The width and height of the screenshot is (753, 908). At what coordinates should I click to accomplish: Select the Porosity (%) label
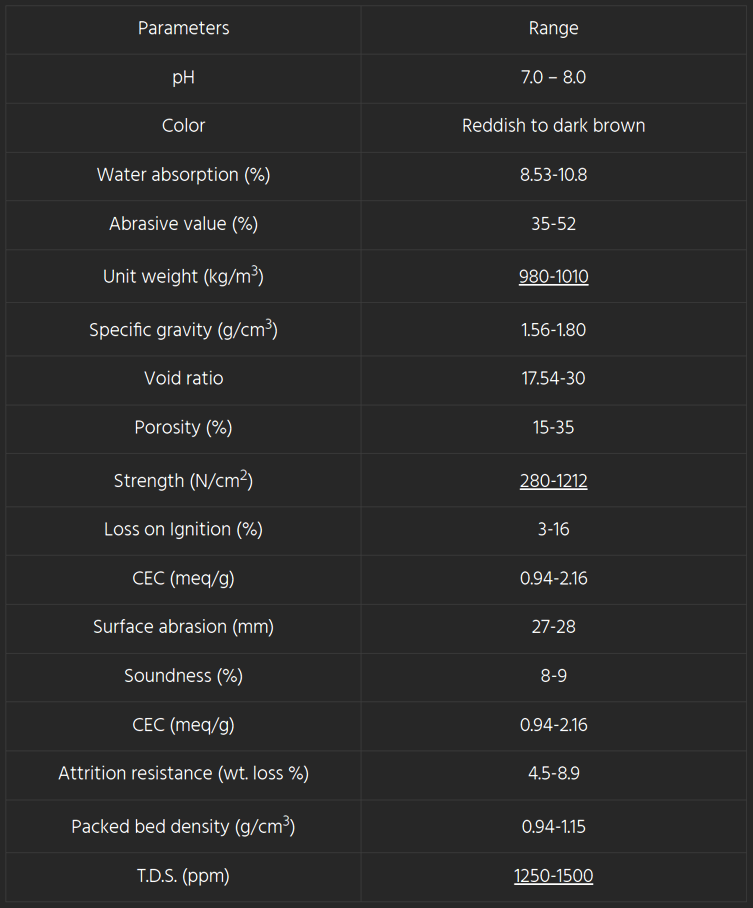[183, 428]
